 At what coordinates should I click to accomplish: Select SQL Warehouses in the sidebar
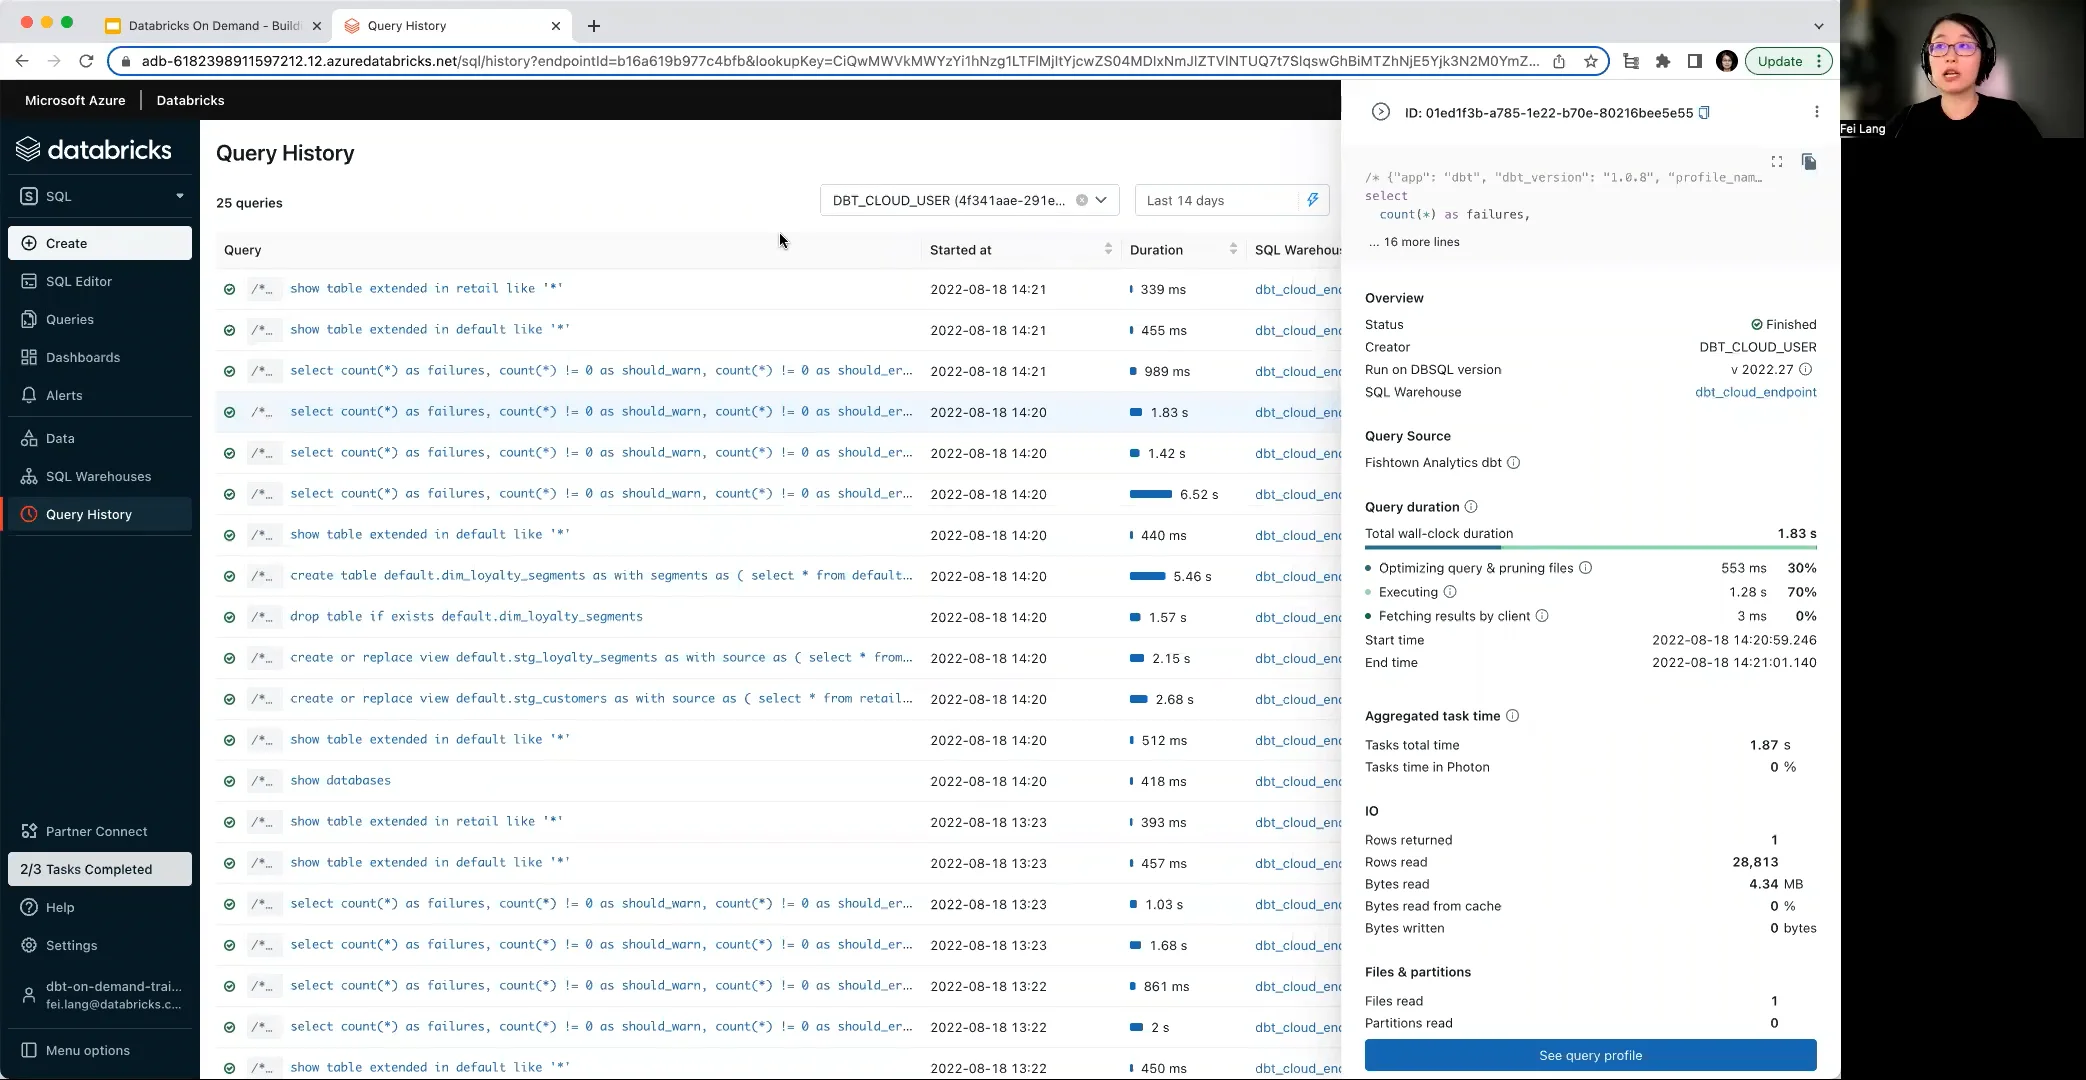[98, 476]
